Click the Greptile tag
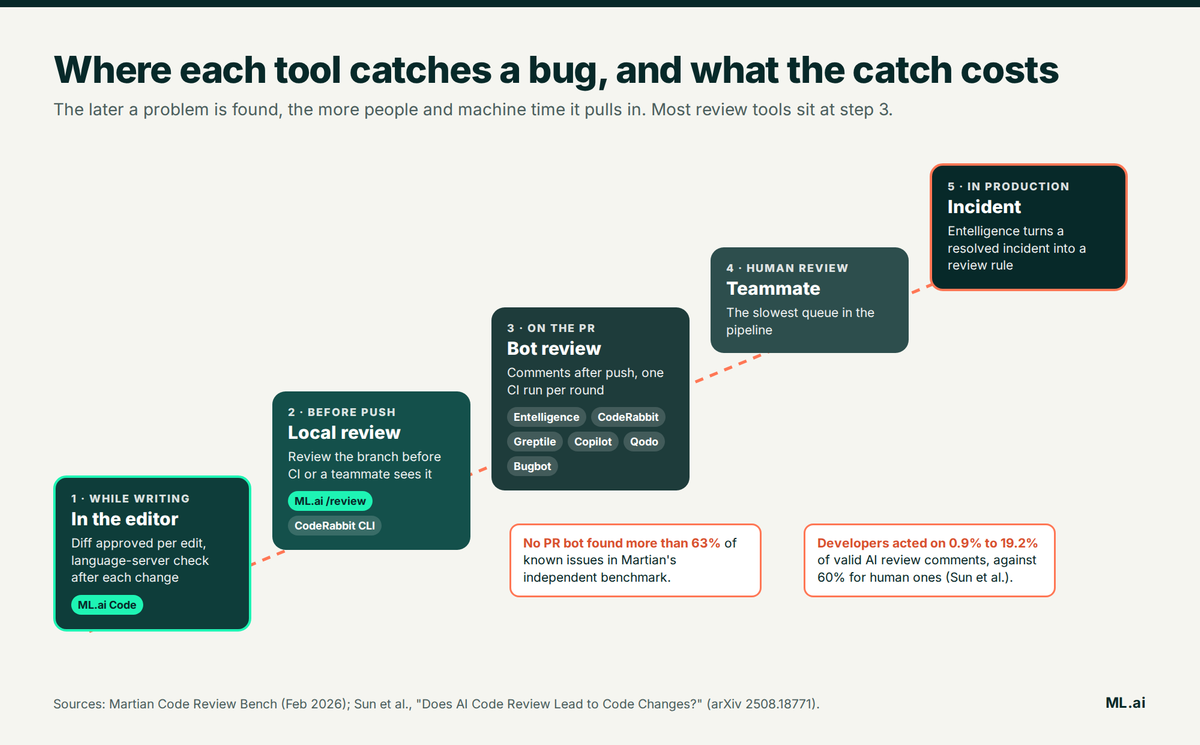Viewport: 1200px width, 745px height. (x=535, y=441)
